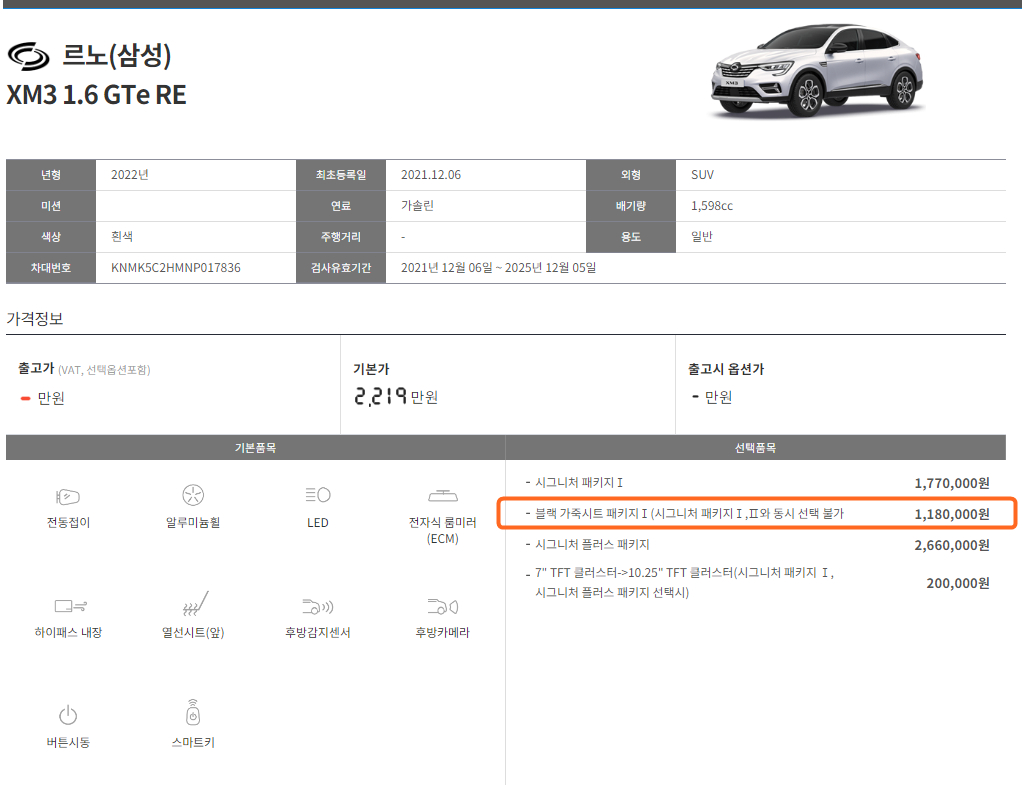Click the 출고시 옵션가 label
The image size is (1022, 785).
[726, 369]
